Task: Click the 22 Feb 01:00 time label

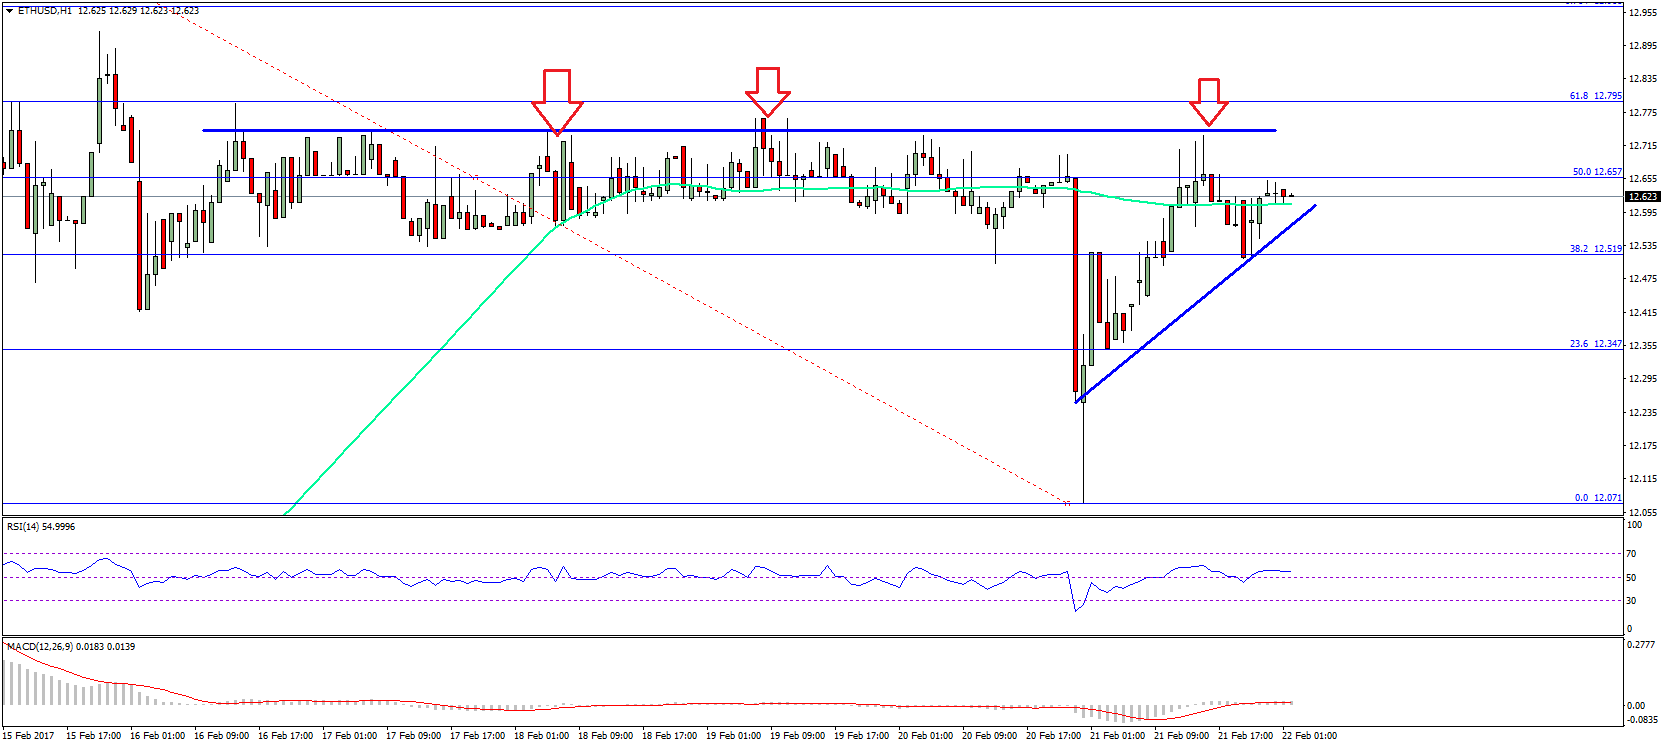Action: pos(1309,736)
